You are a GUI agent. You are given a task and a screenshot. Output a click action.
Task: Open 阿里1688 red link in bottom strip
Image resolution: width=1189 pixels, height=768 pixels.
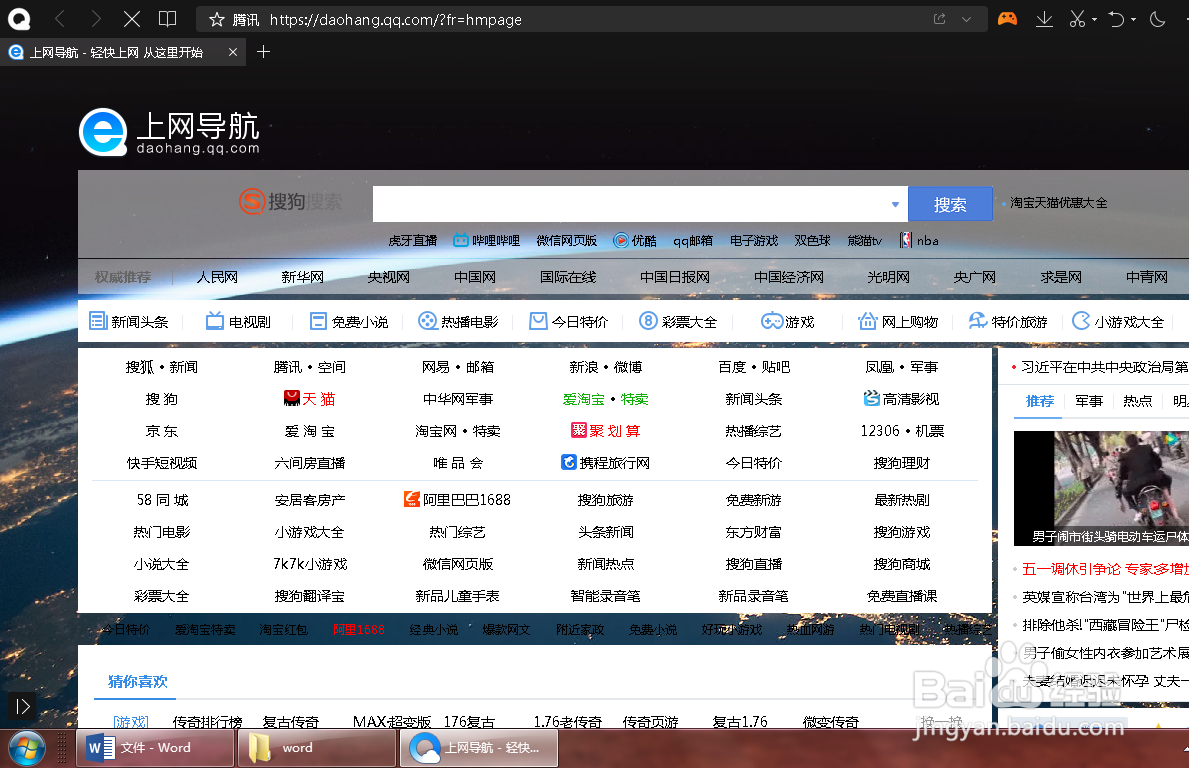pos(359,629)
